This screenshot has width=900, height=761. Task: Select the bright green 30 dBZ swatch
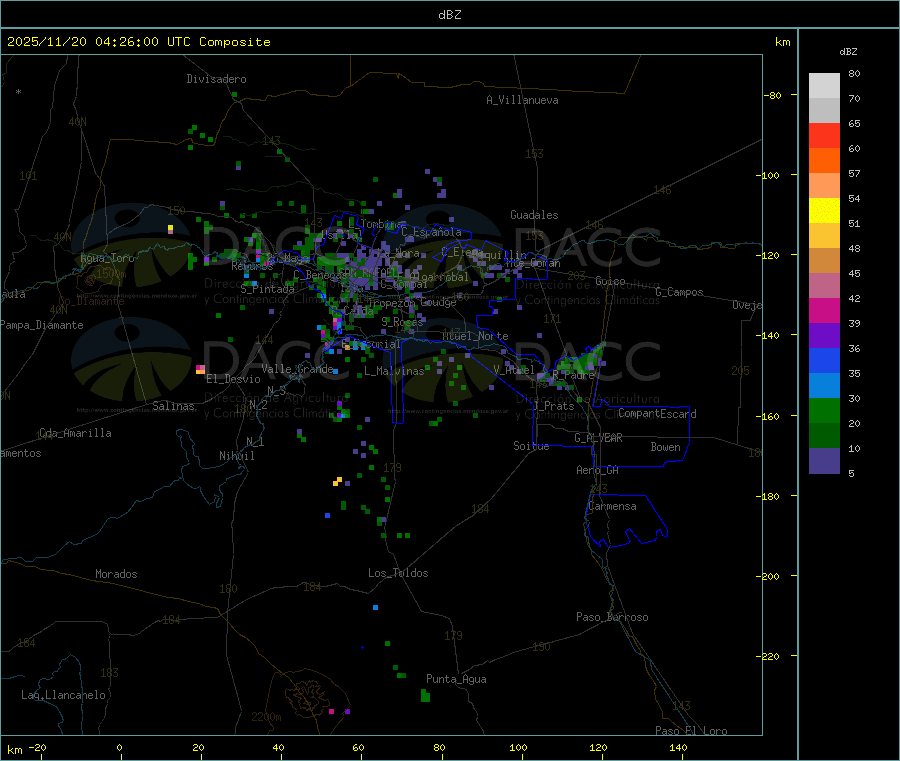[824, 410]
